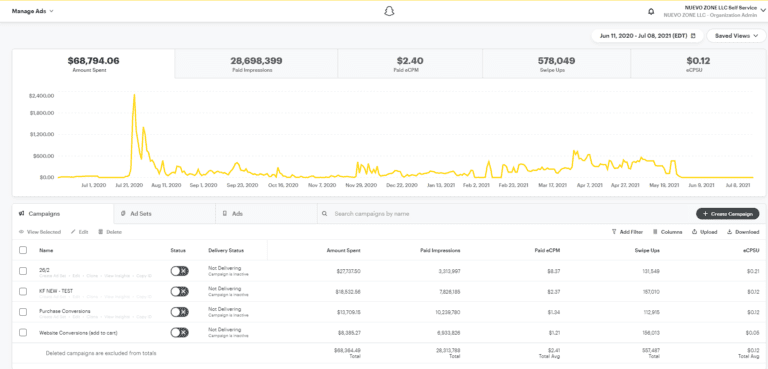768x369 pixels.
Task: Click the search magnifier icon
Action: [x=324, y=214]
